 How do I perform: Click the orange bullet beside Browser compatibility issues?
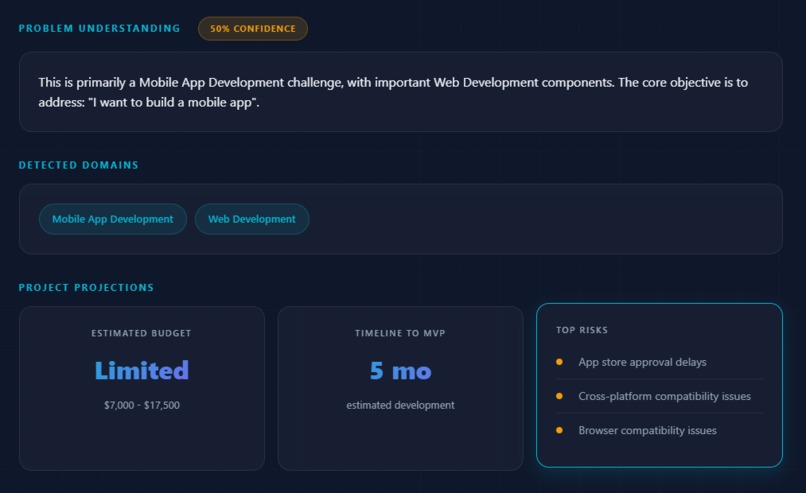click(x=559, y=430)
